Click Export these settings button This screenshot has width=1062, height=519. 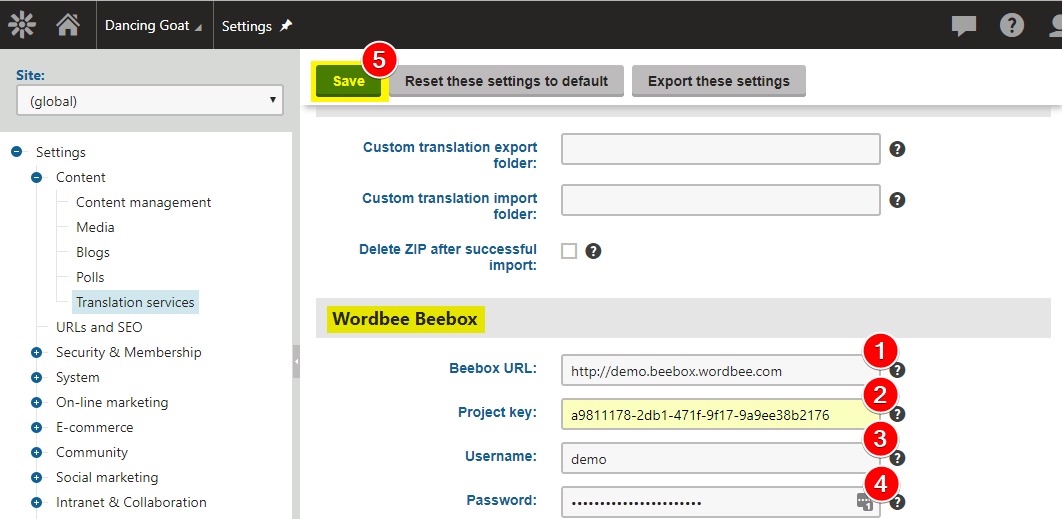[x=718, y=81]
